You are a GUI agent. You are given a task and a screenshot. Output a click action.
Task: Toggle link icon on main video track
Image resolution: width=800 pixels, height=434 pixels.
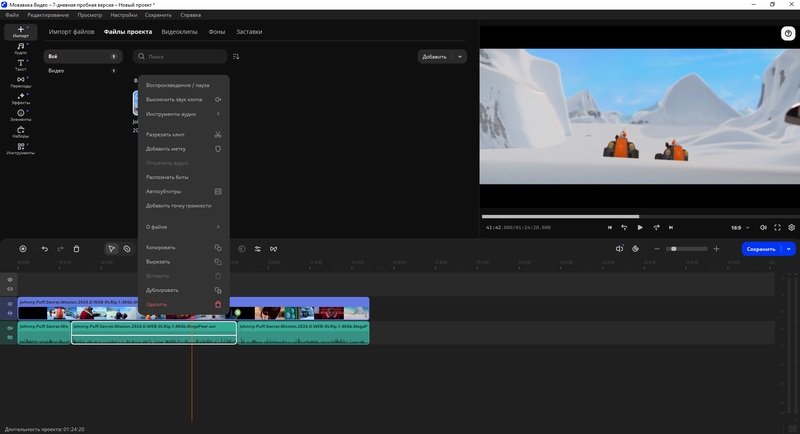click(10, 313)
